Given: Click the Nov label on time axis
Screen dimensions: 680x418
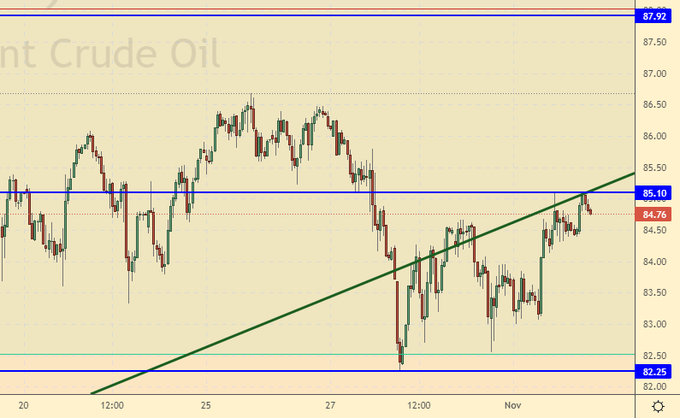Looking at the screenshot, I should point(513,405).
